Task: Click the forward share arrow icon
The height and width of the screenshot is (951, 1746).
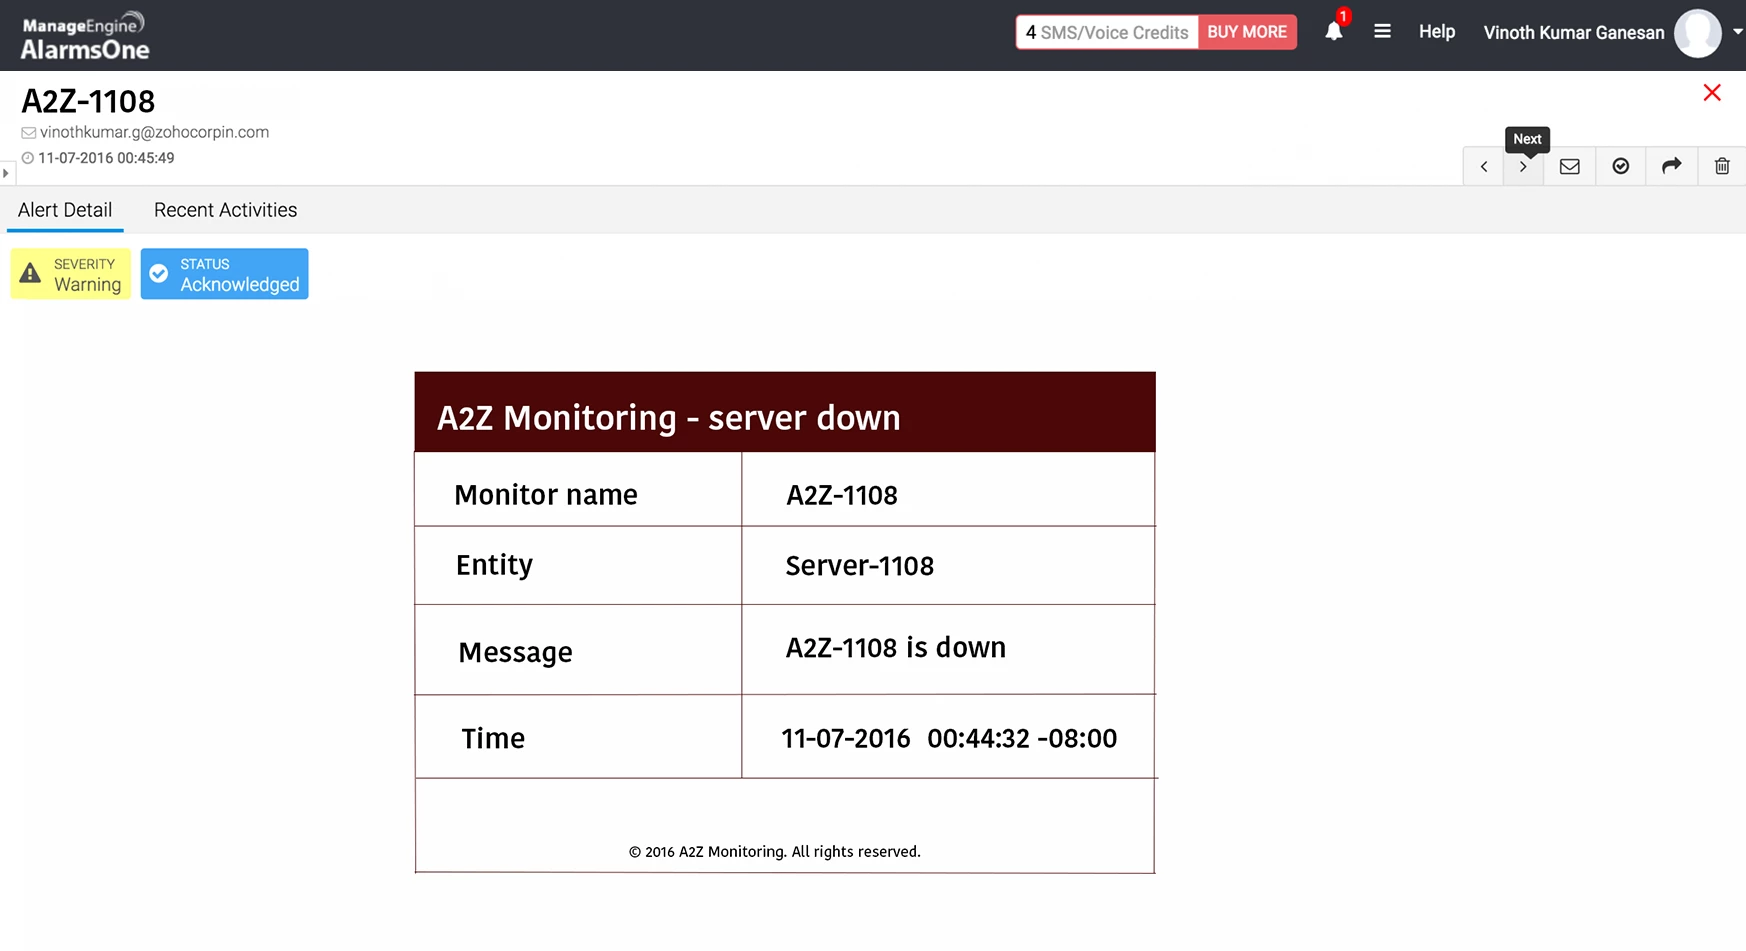Action: 1671,167
